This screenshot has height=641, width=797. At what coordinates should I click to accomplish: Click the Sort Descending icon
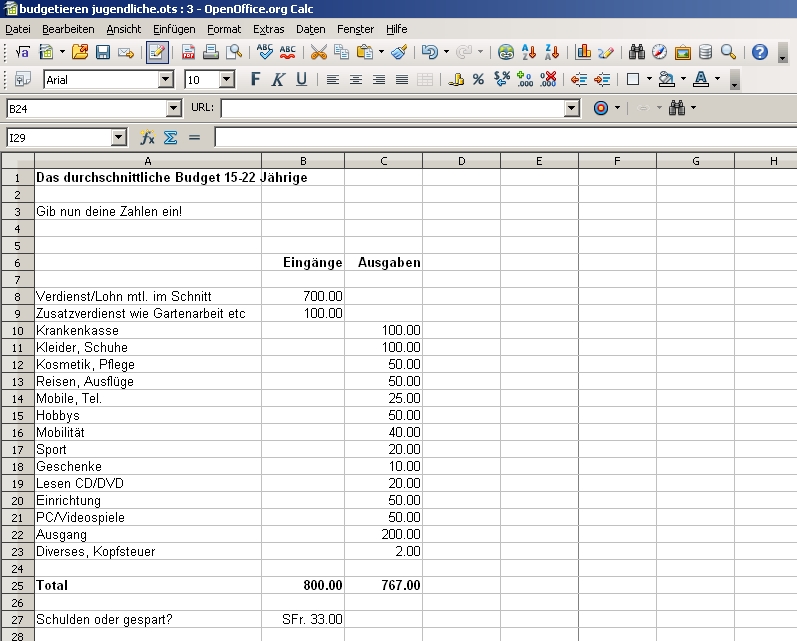(552, 52)
